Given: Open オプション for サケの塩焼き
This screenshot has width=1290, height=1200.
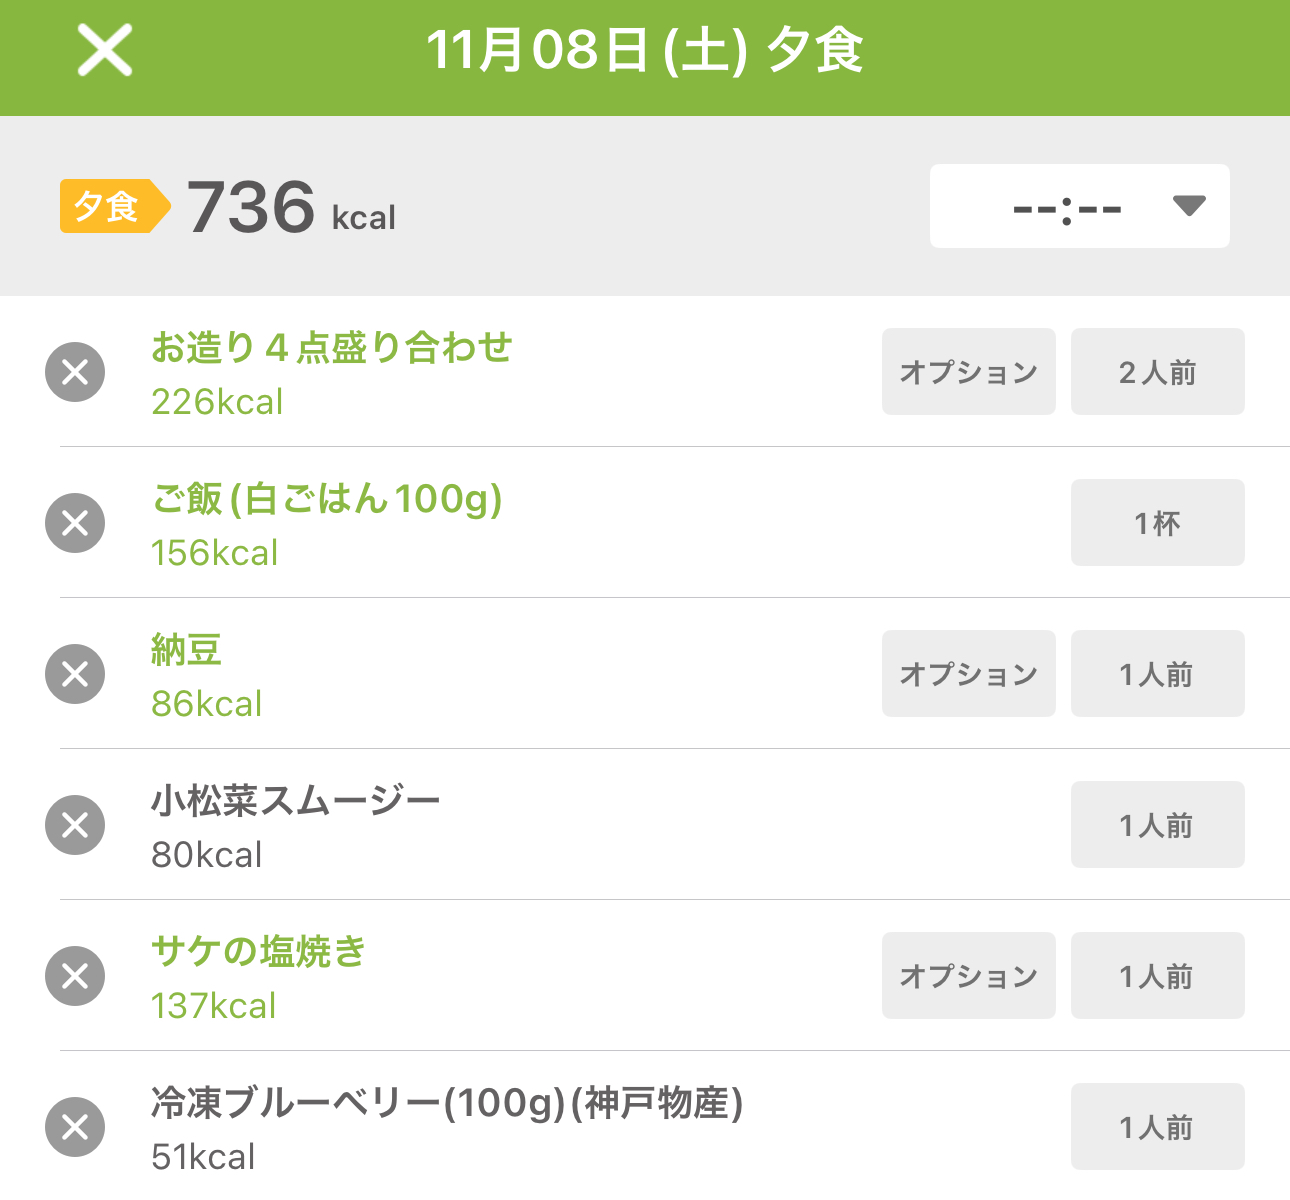Looking at the screenshot, I should 968,976.
